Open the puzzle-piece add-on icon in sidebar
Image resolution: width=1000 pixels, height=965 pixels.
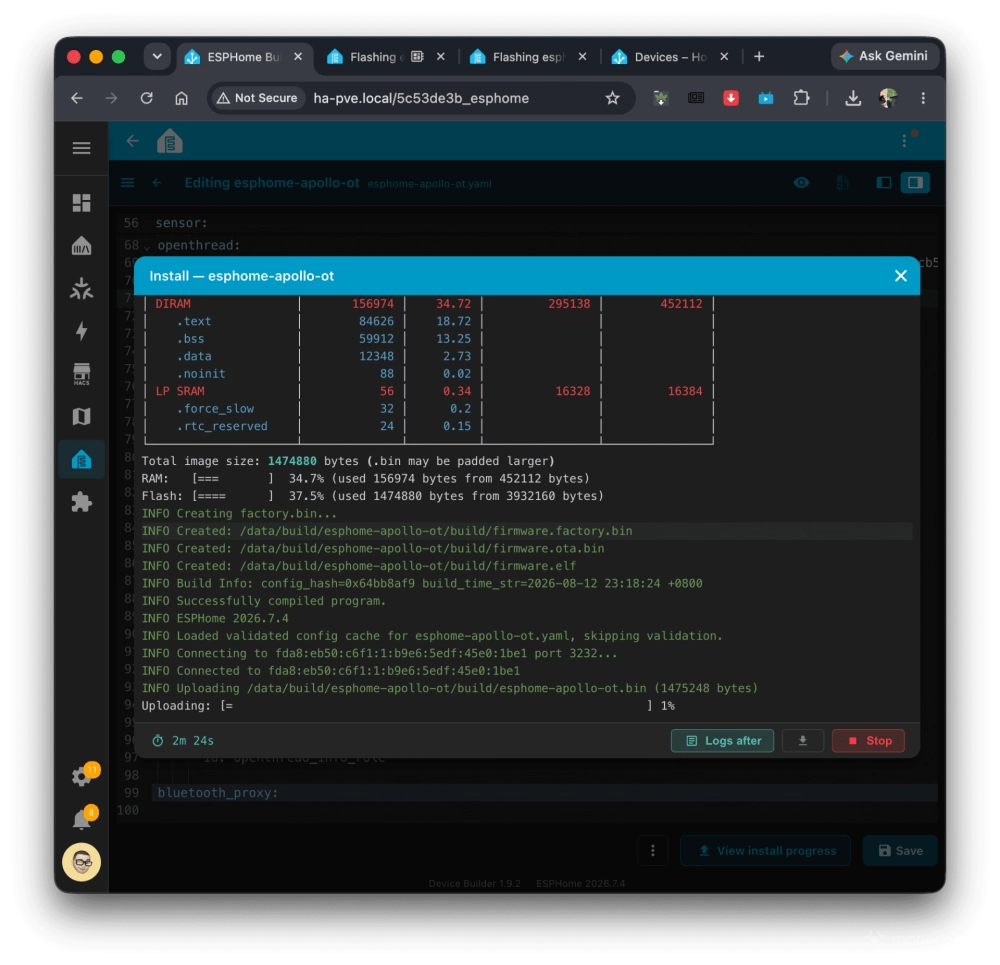pos(81,502)
